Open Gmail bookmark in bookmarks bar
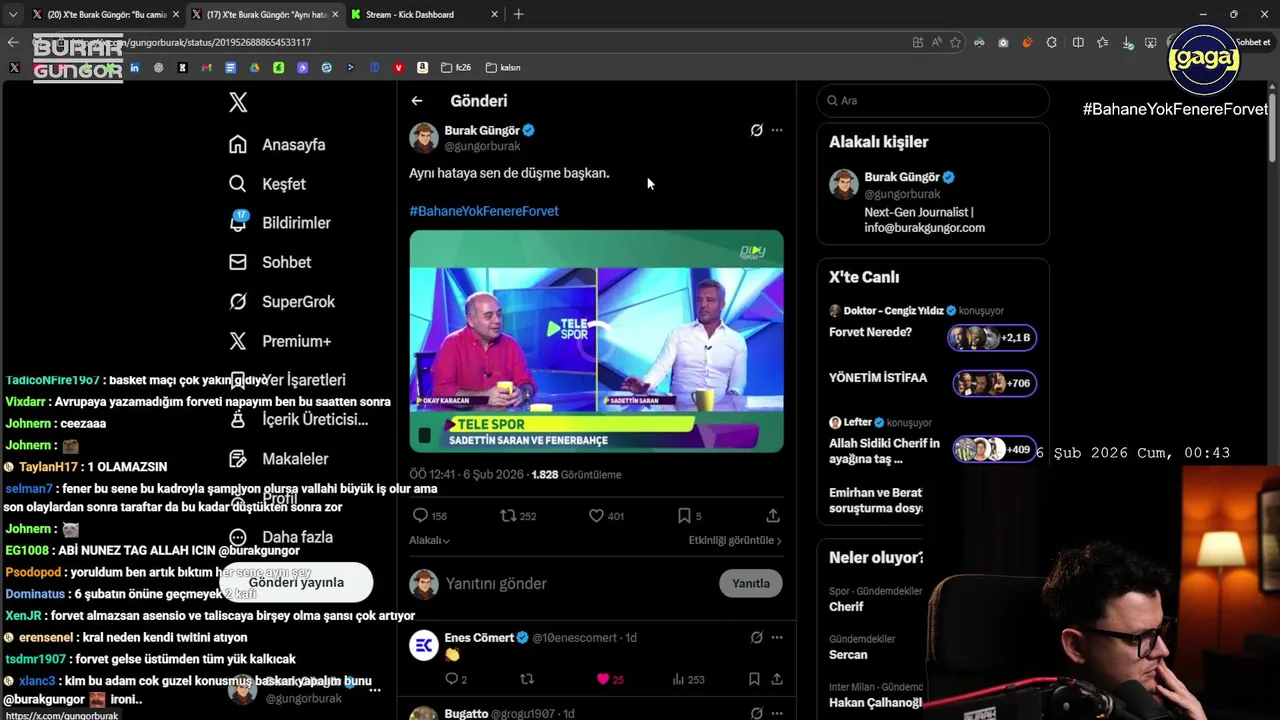1280x720 pixels. (206, 68)
